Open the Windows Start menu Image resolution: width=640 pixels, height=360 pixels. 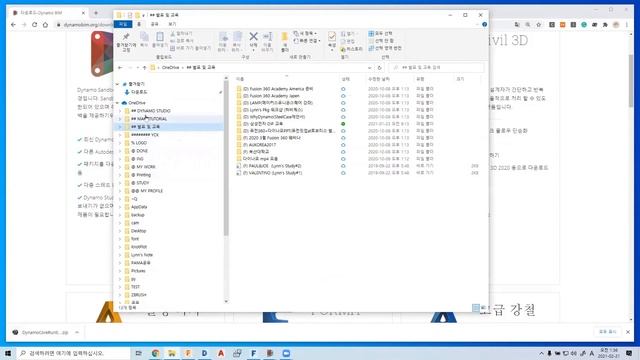pyautogui.click(x=7, y=353)
